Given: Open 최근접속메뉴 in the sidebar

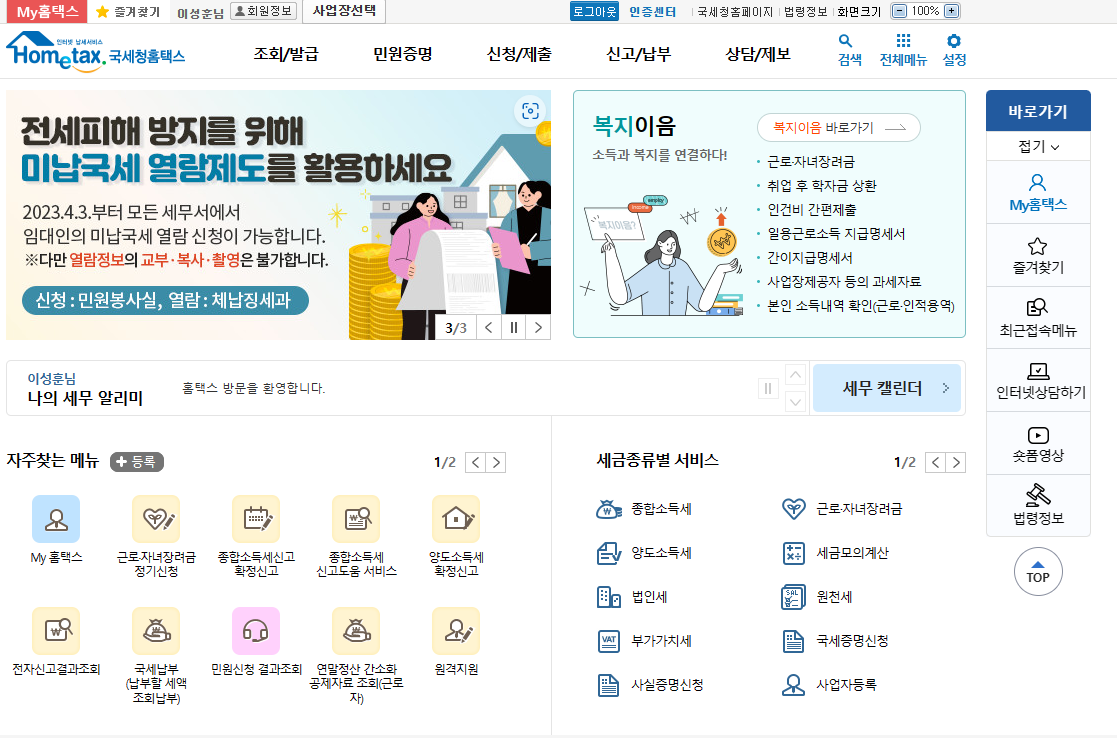Looking at the screenshot, I should (x=1038, y=318).
